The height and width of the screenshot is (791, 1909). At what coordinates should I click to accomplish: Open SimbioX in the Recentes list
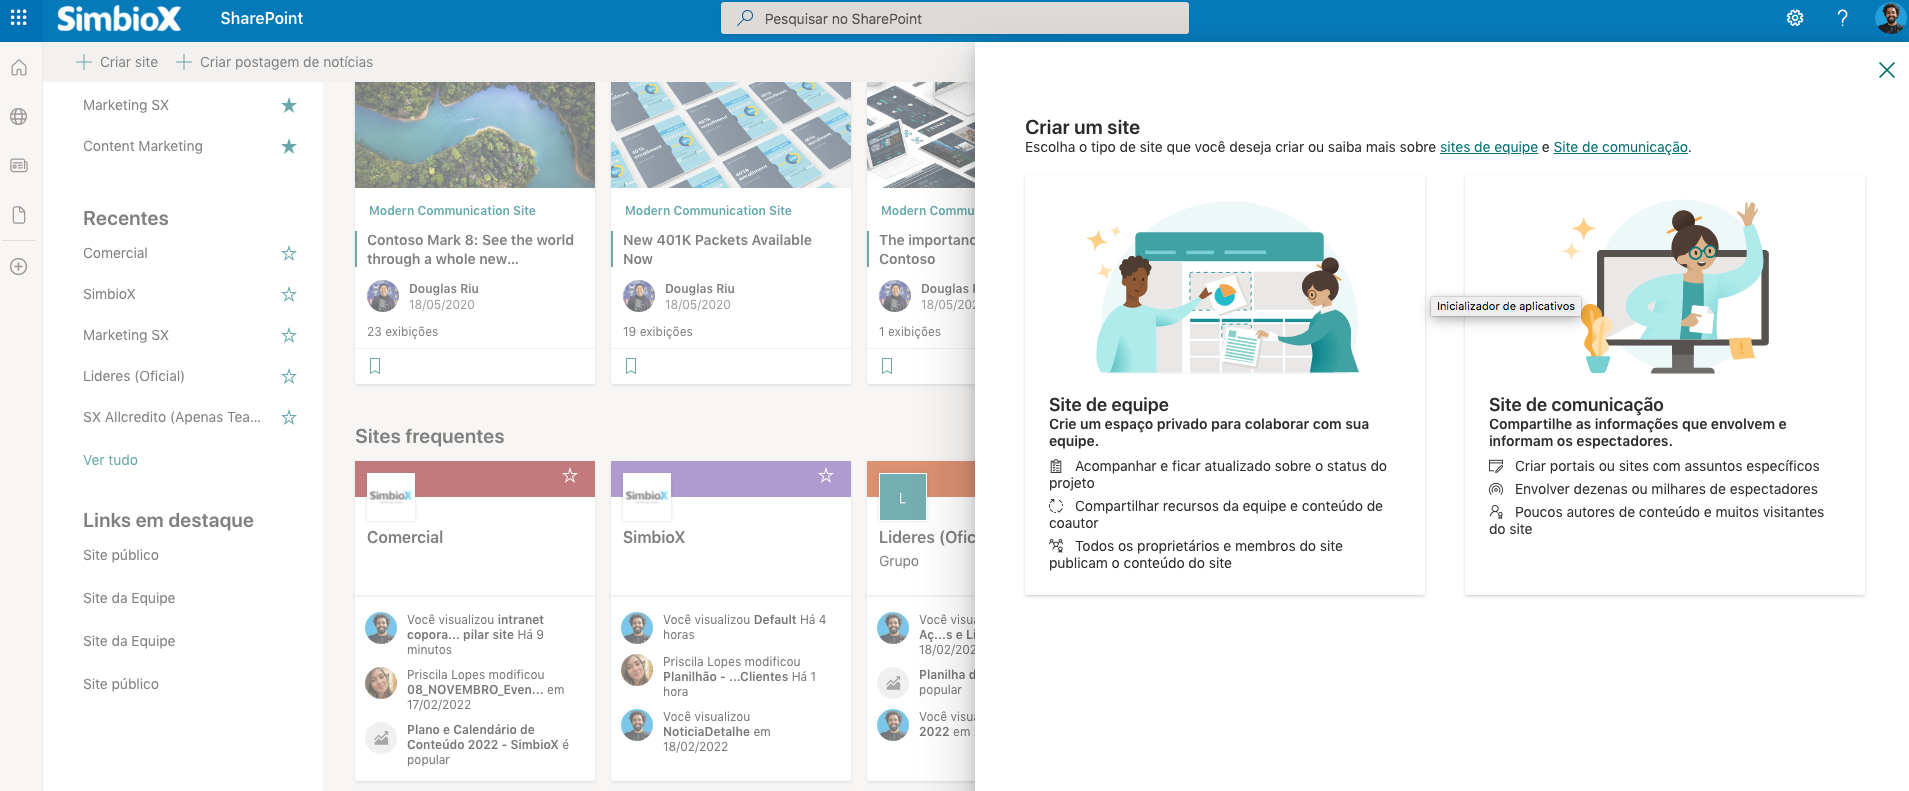click(x=109, y=294)
